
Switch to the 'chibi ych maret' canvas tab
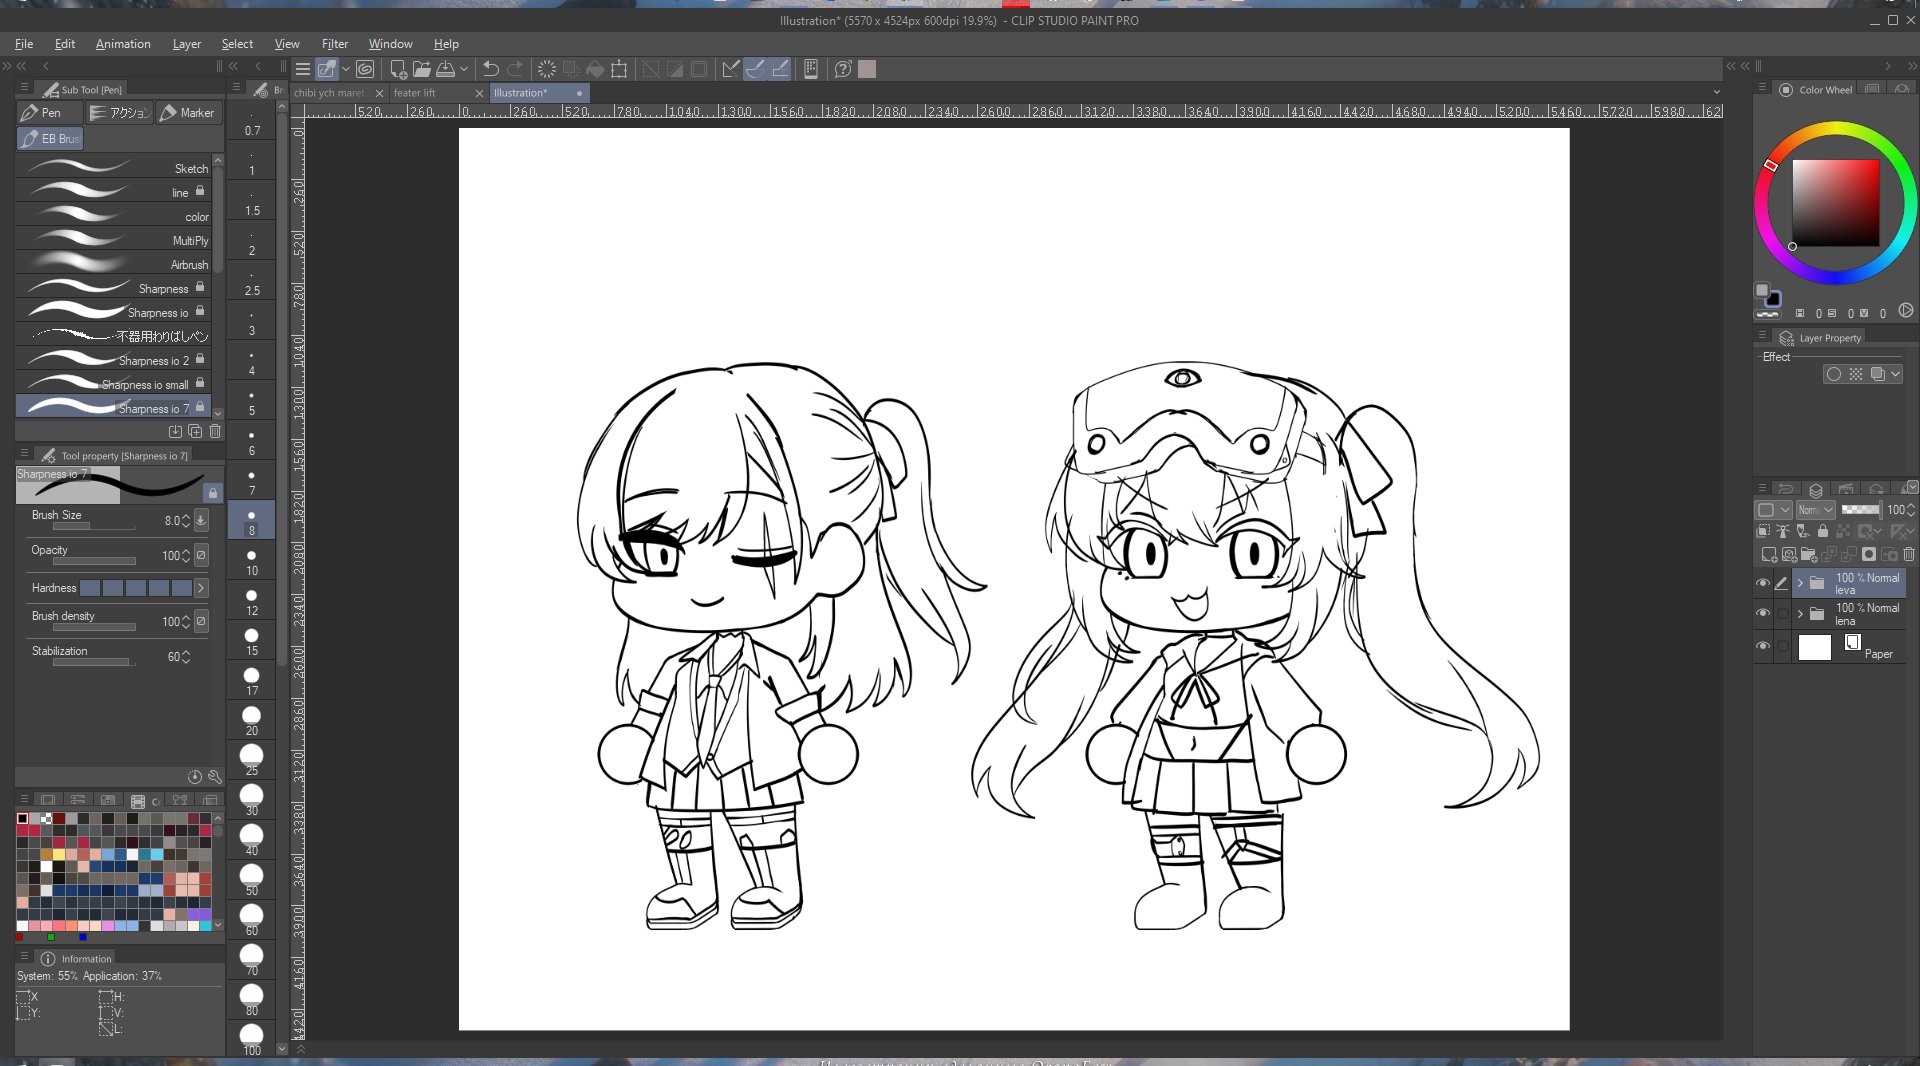click(329, 93)
